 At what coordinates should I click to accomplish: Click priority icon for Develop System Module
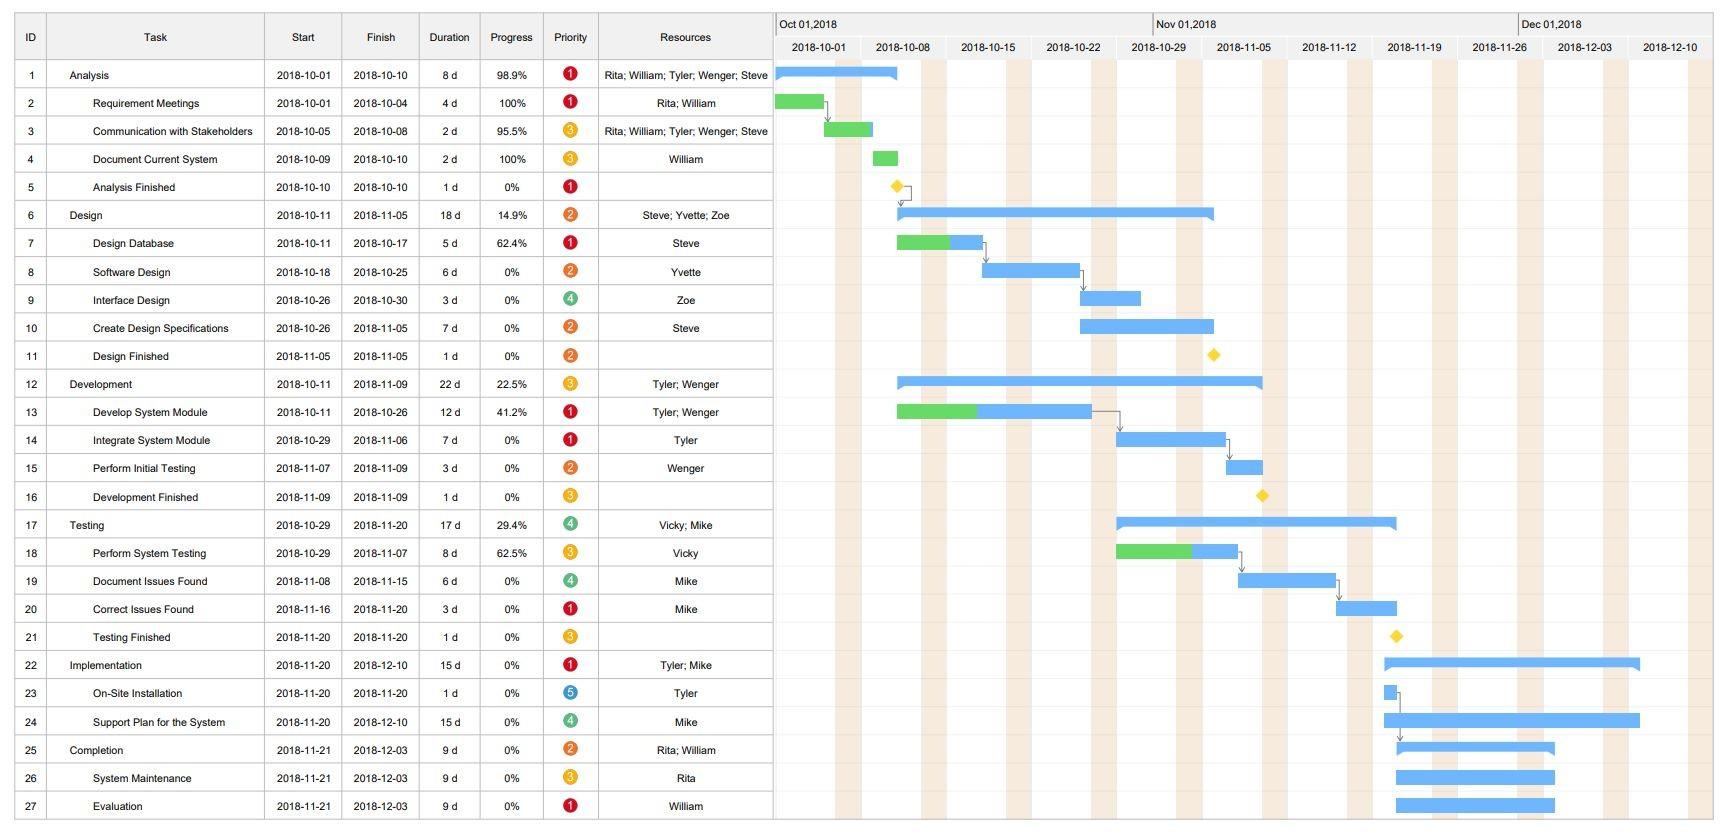point(570,411)
